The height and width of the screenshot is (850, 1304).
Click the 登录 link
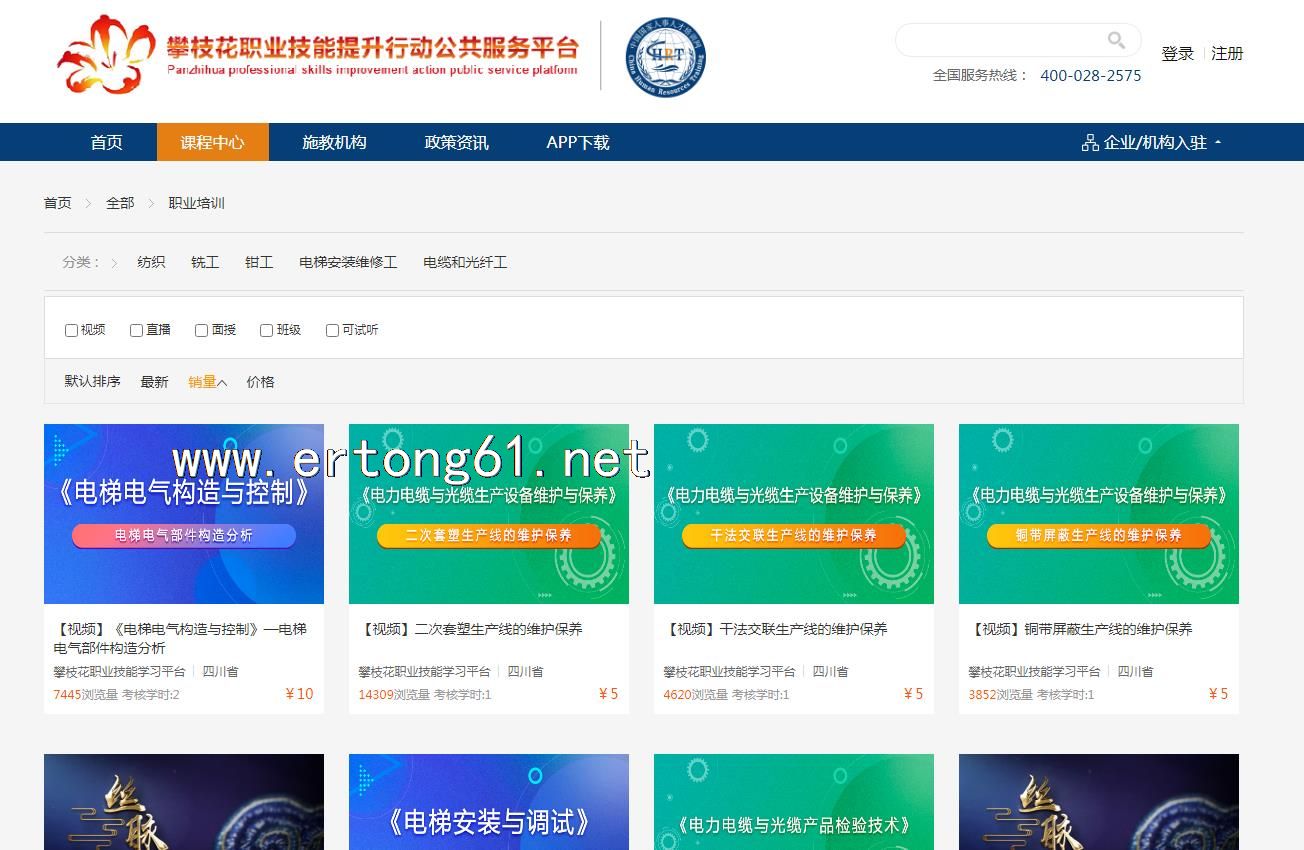click(x=1177, y=54)
